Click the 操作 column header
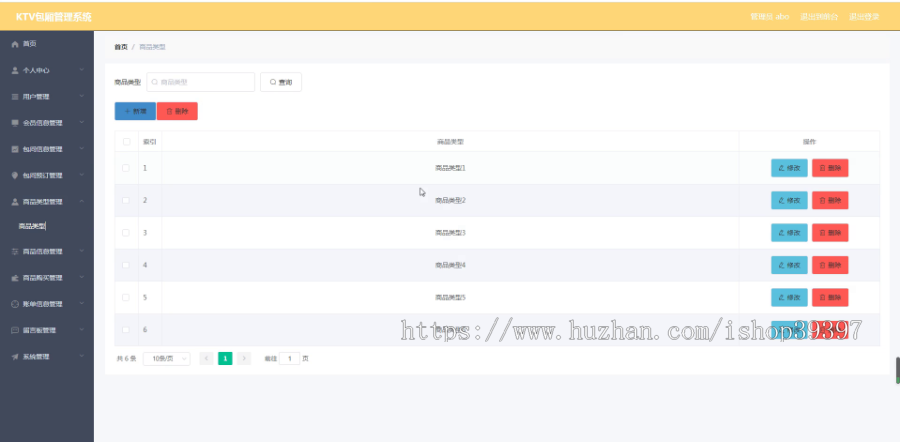This screenshot has height=442, width=900. pos(809,141)
